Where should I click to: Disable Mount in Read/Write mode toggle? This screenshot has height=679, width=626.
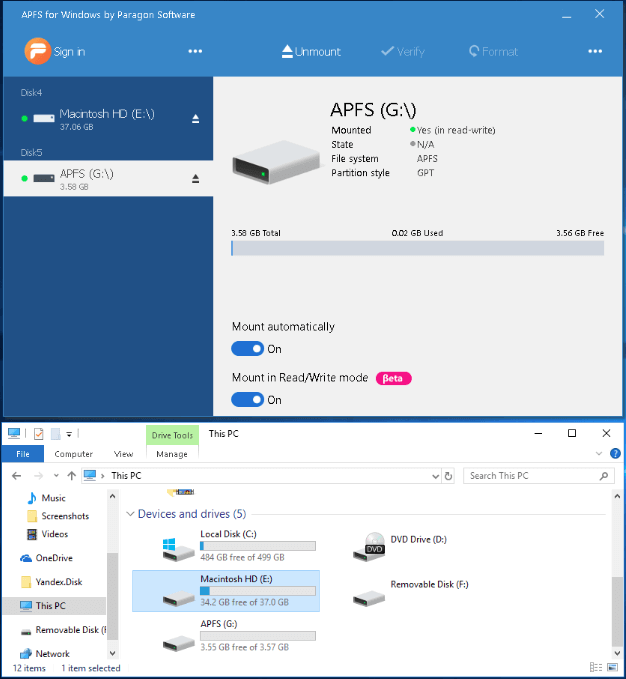247,400
